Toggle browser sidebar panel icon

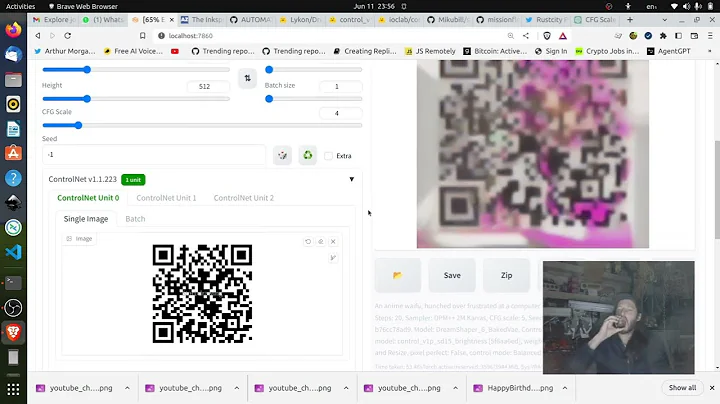pos(678,36)
